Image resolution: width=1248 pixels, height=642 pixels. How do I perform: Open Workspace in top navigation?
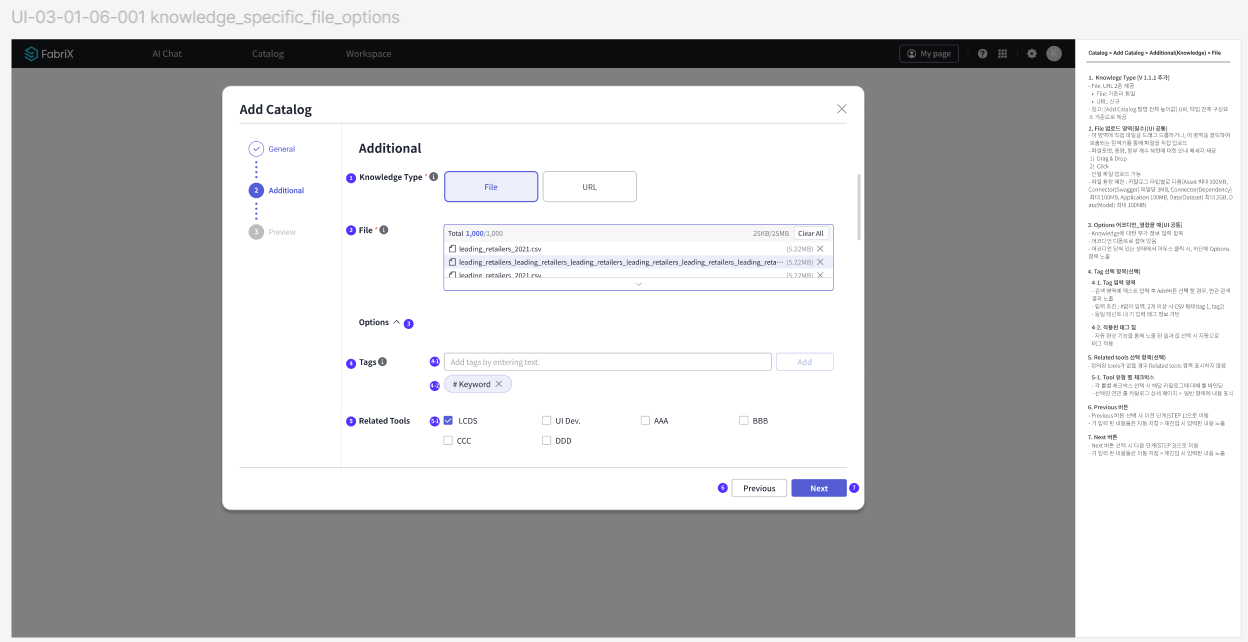point(369,54)
